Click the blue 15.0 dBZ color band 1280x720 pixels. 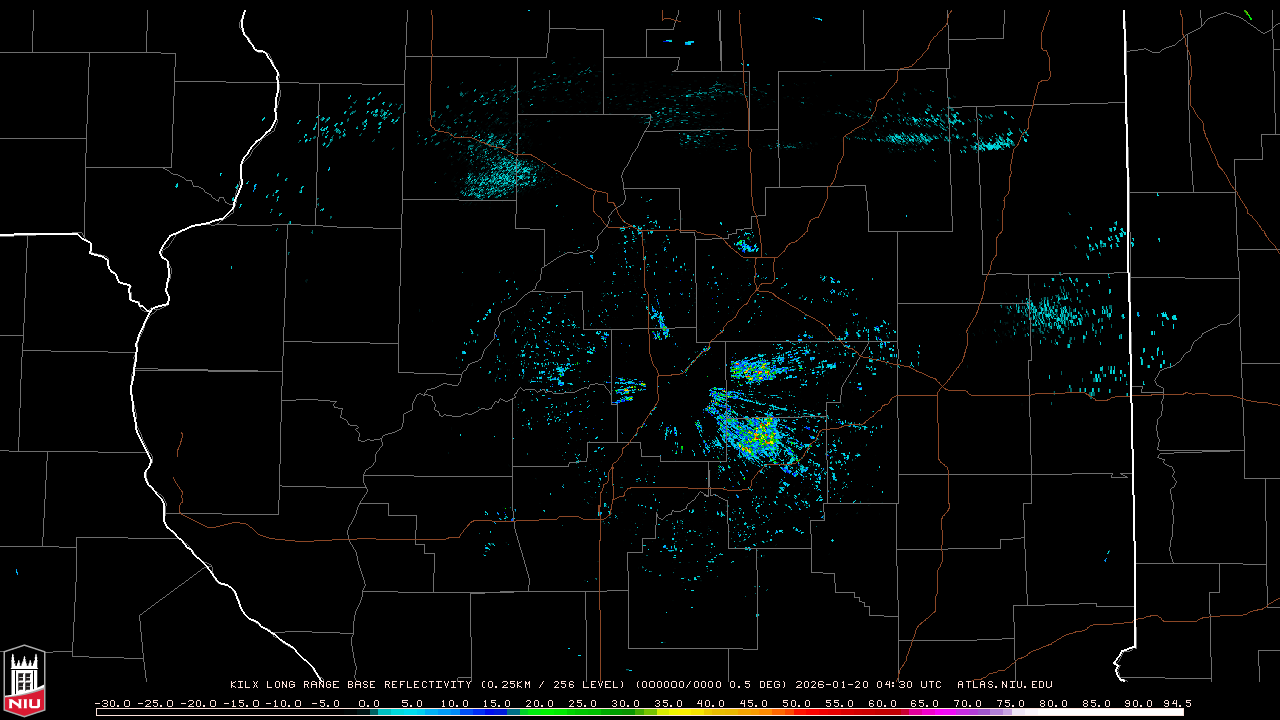click(497, 712)
